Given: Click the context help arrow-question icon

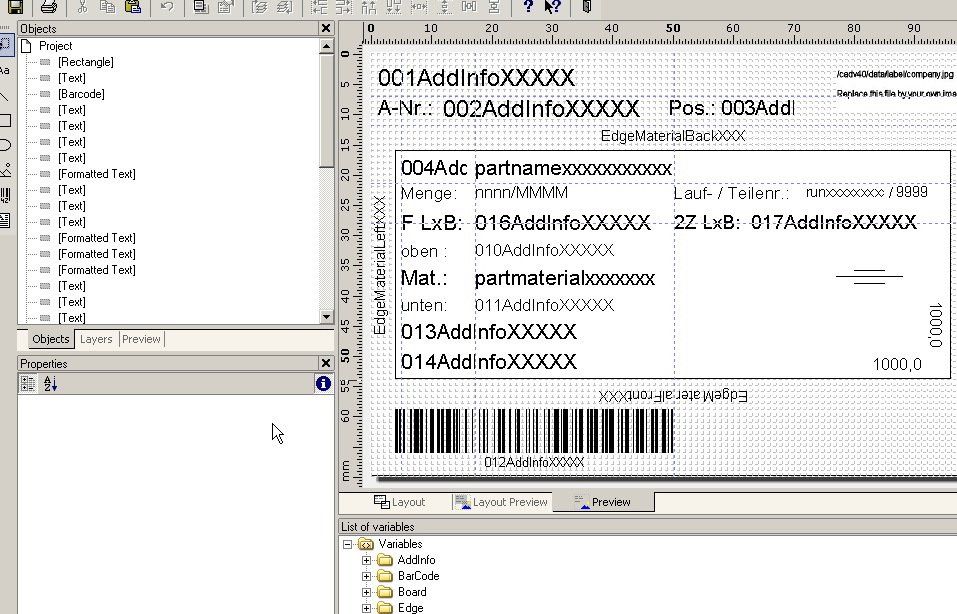Looking at the screenshot, I should pyautogui.click(x=553, y=6).
